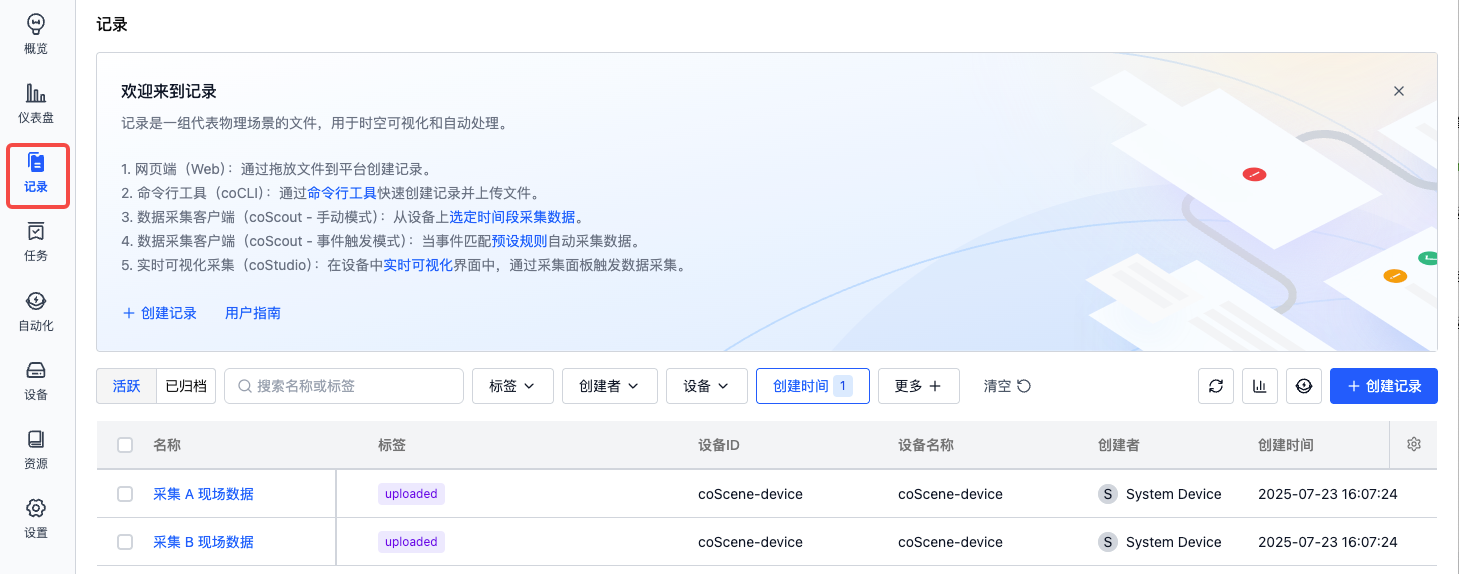This screenshot has height=574, width=1459.
Task: Open the 选定时间段采集数据 link
Action: [512, 217]
